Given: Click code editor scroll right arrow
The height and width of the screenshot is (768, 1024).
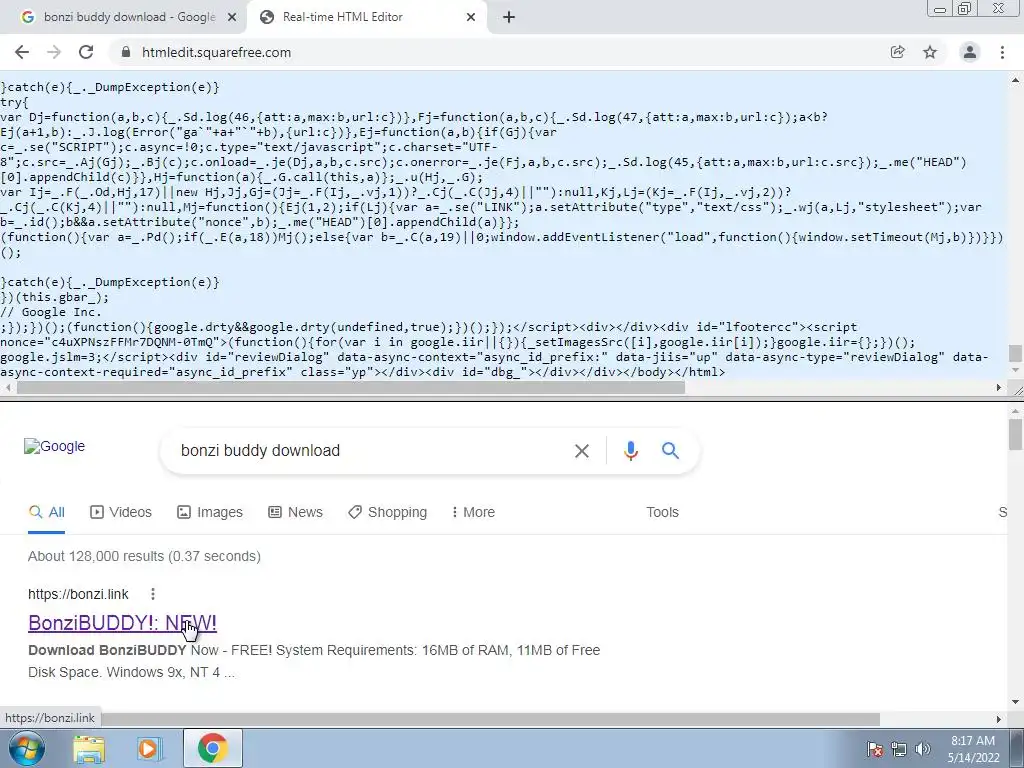Looking at the screenshot, I should 999,388.
